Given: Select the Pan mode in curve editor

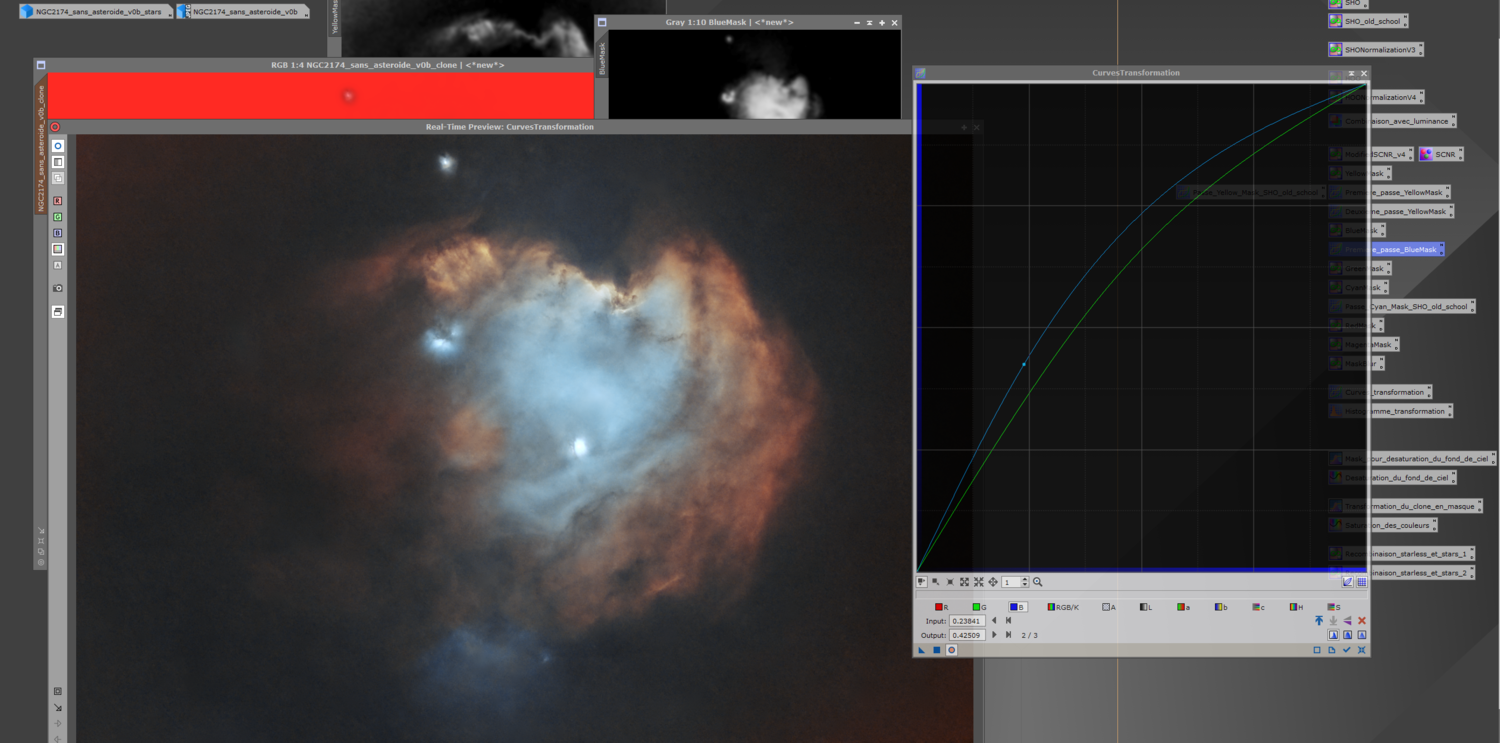Looking at the screenshot, I should [993, 582].
